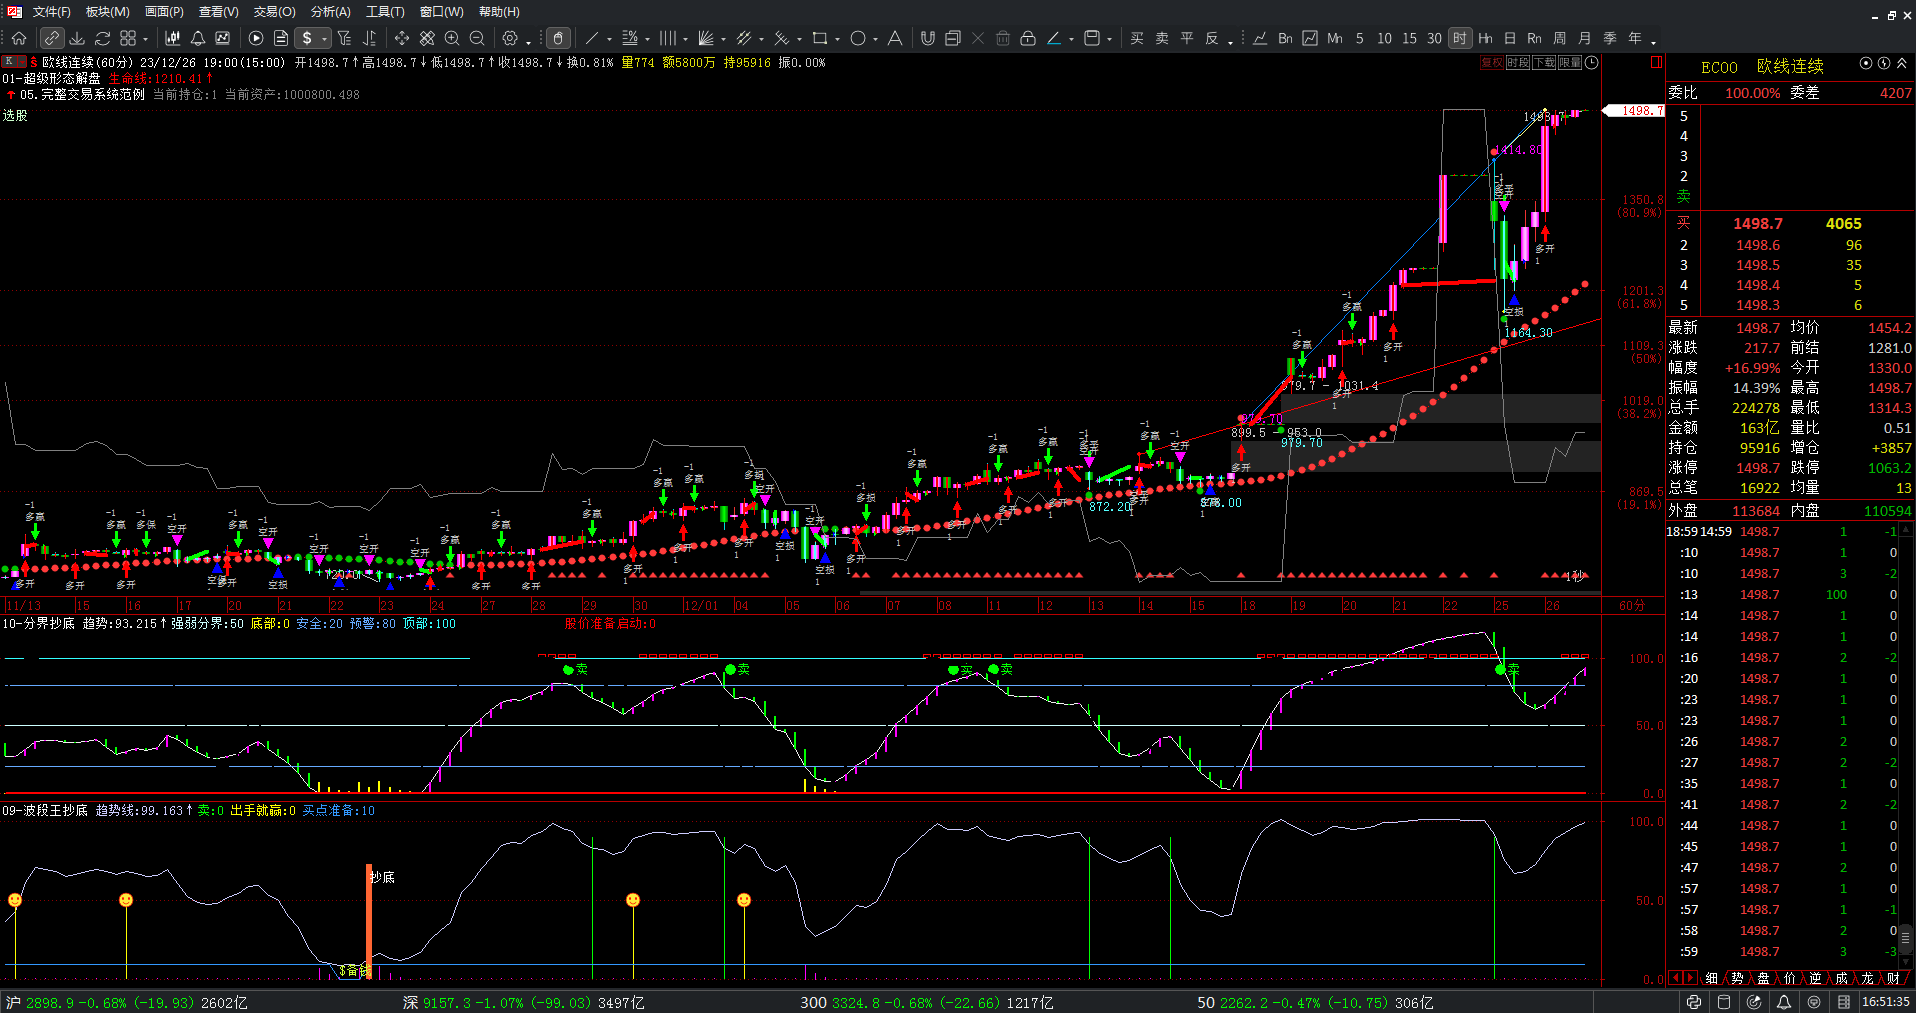Click the download data icon
1916x1013 pixels.
tap(77, 38)
